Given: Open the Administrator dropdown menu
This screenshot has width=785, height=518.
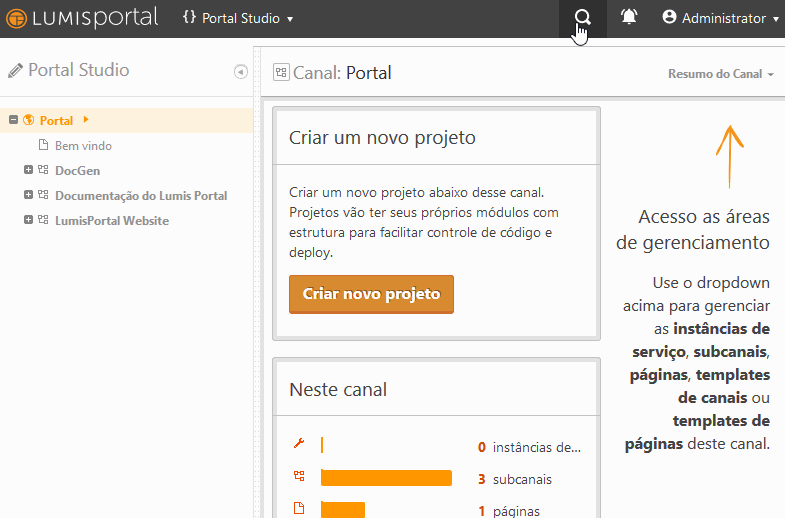Looking at the screenshot, I should pyautogui.click(x=721, y=19).
